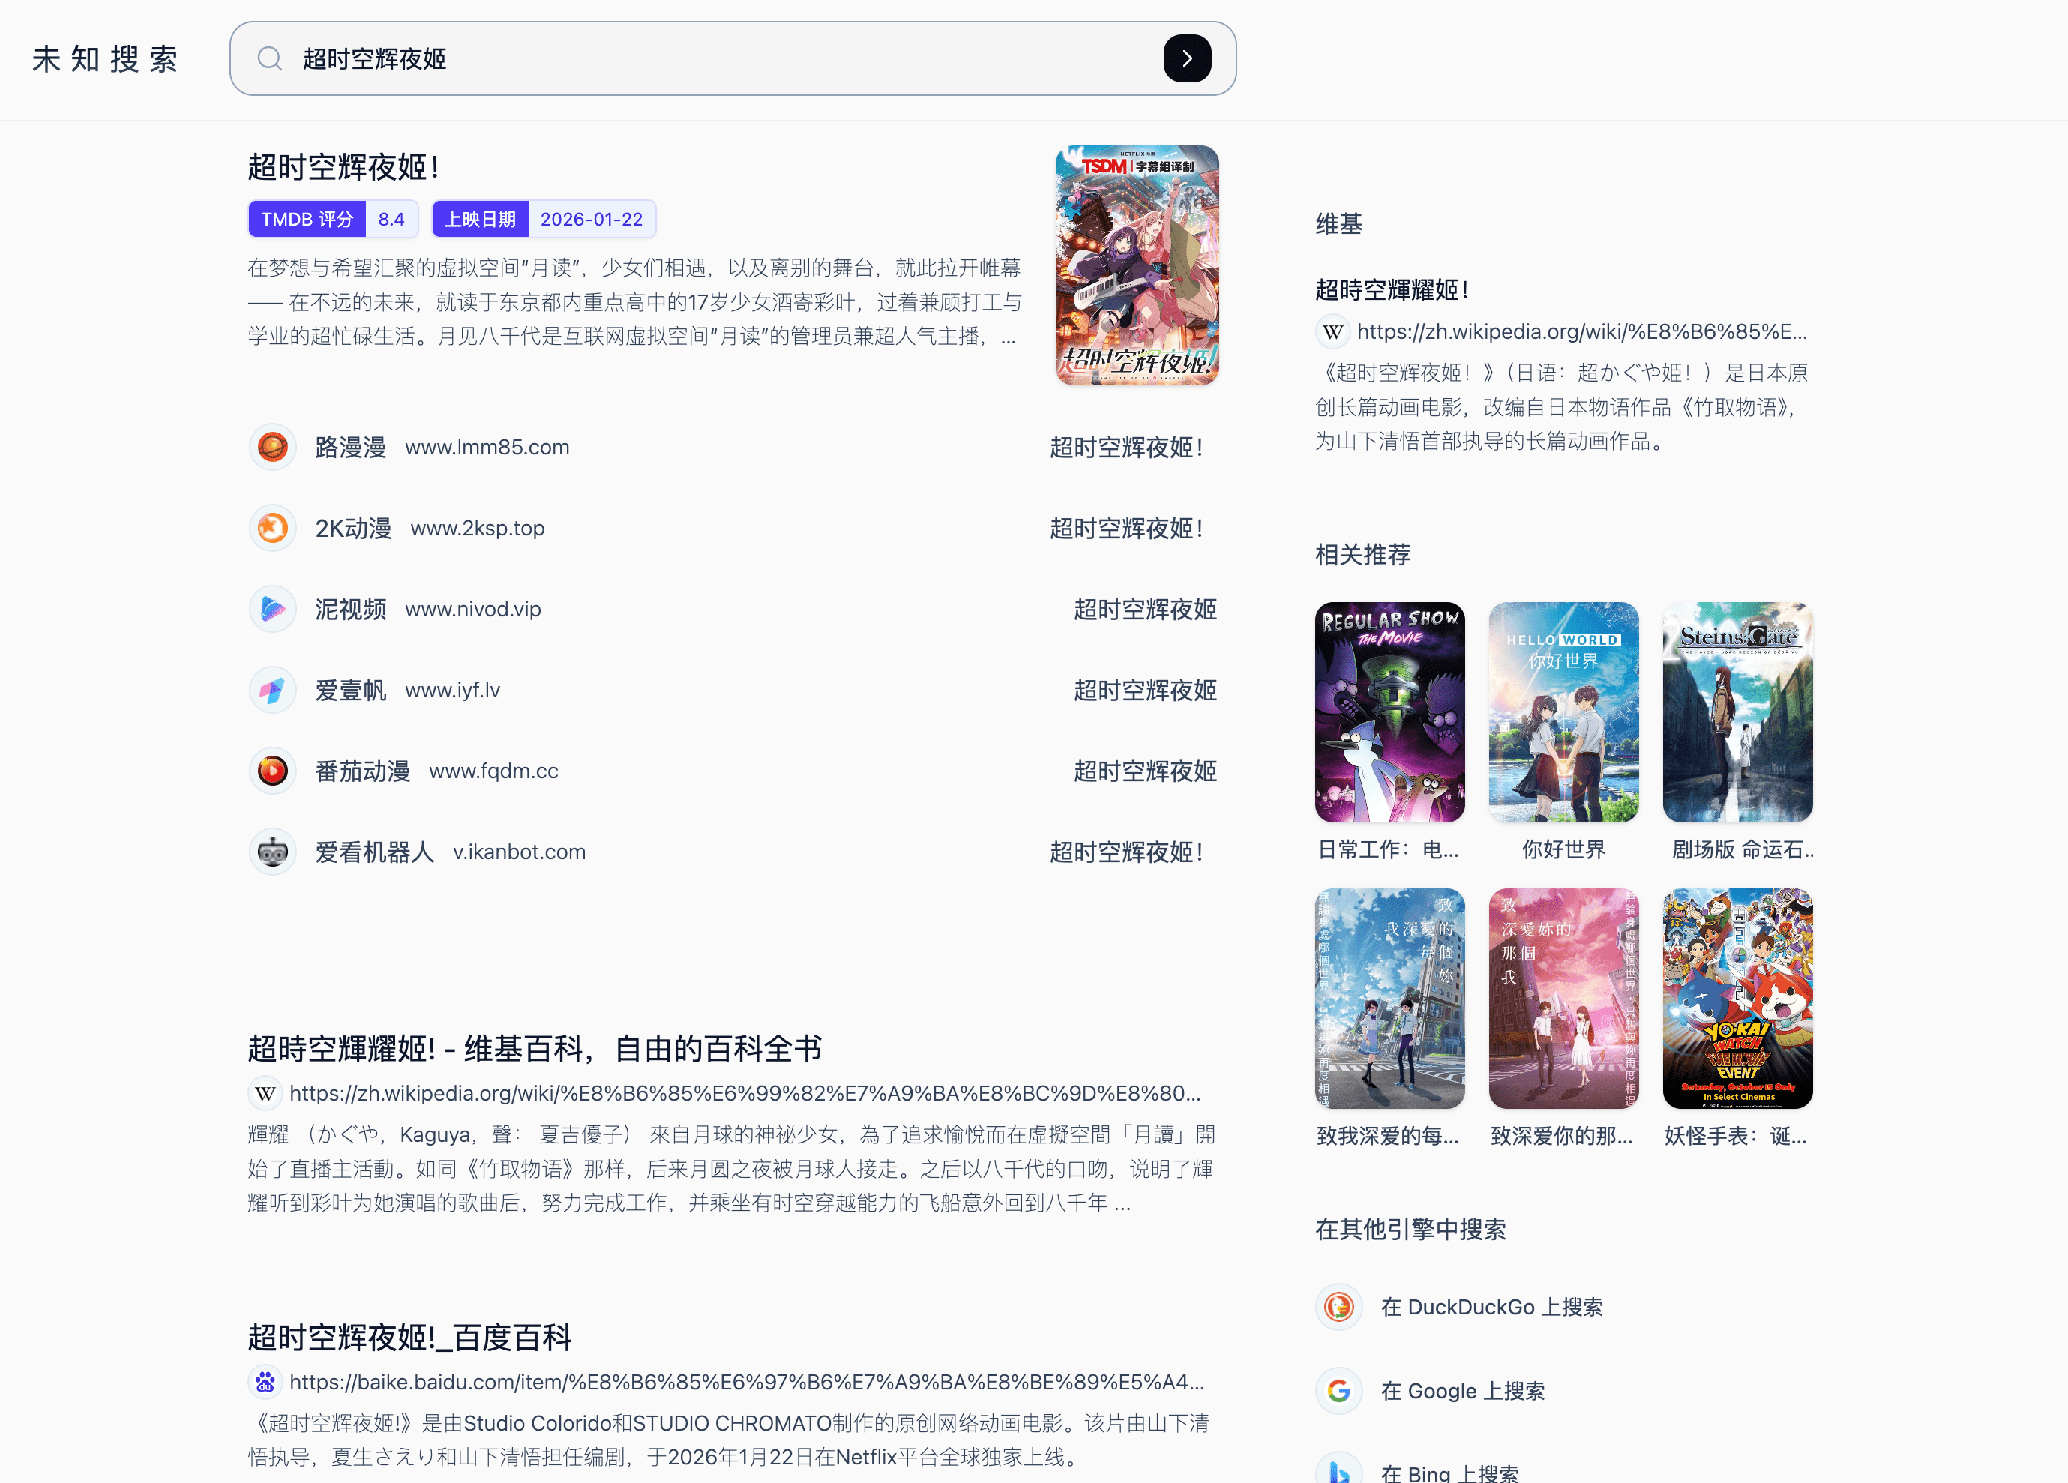Viewport: 2068px width, 1483px height.
Task: Click the 路漫漫 site icon
Action: pyautogui.click(x=272, y=447)
